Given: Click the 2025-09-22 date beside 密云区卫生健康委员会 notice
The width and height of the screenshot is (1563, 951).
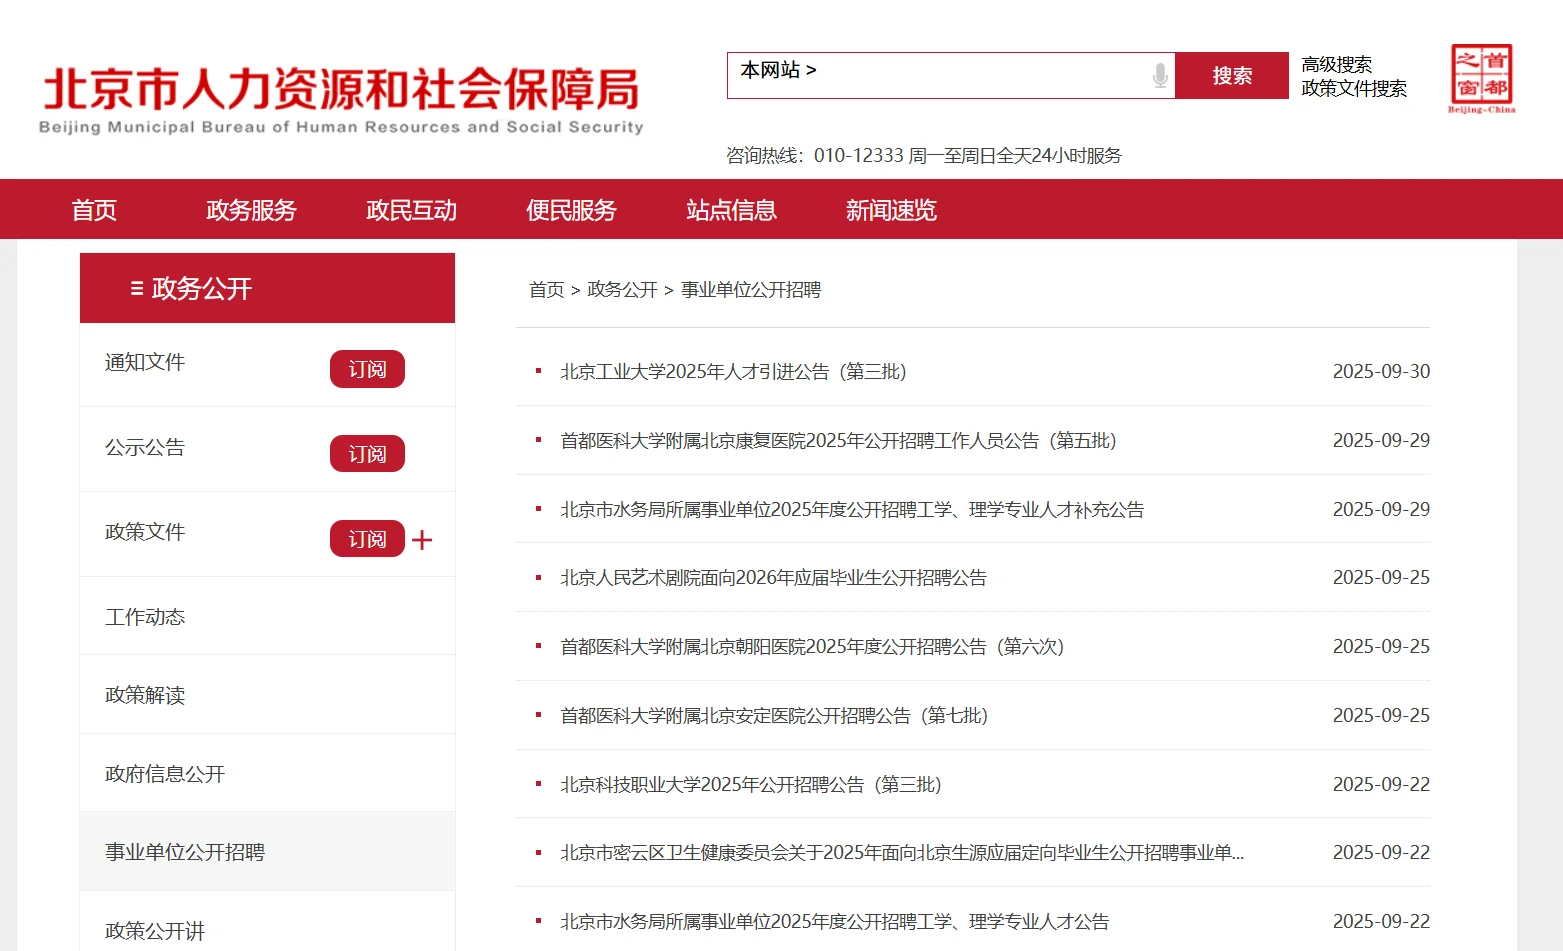Looking at the screenshot, I should coord(1381,853).
